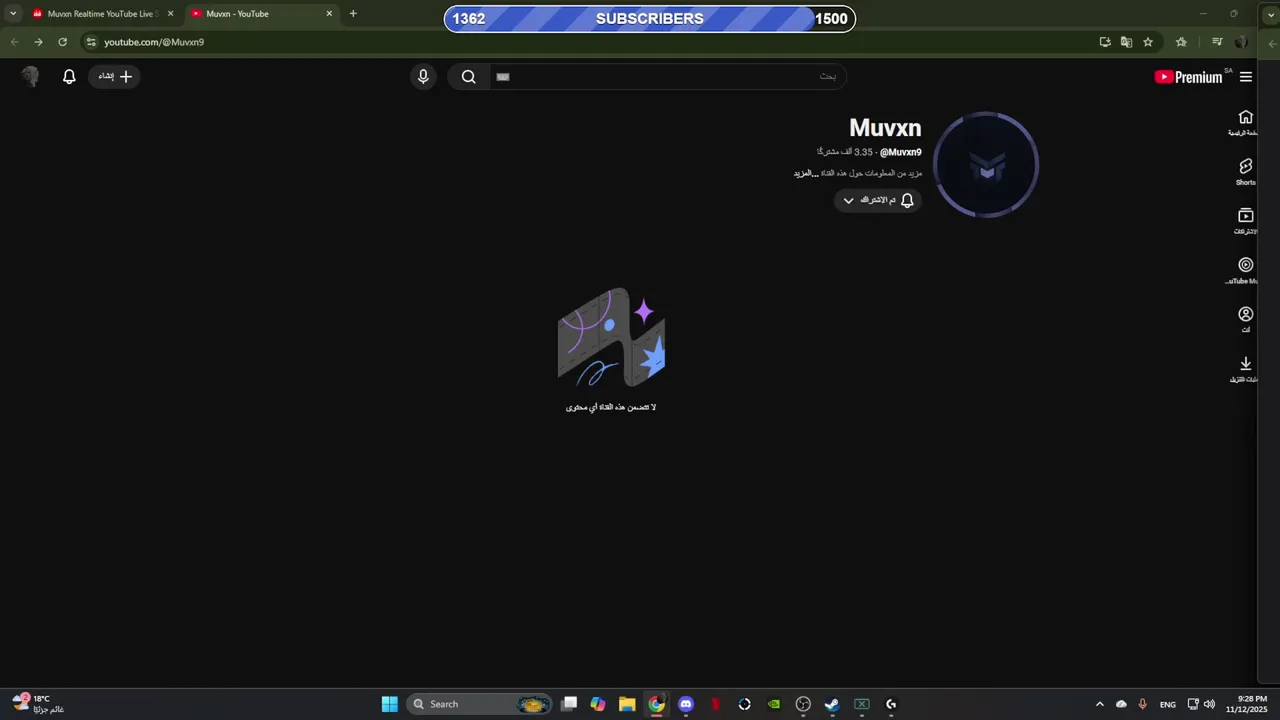Translate this page icon in address bar
This screenshot has width=1280, height=720.
pos(1126,42)
